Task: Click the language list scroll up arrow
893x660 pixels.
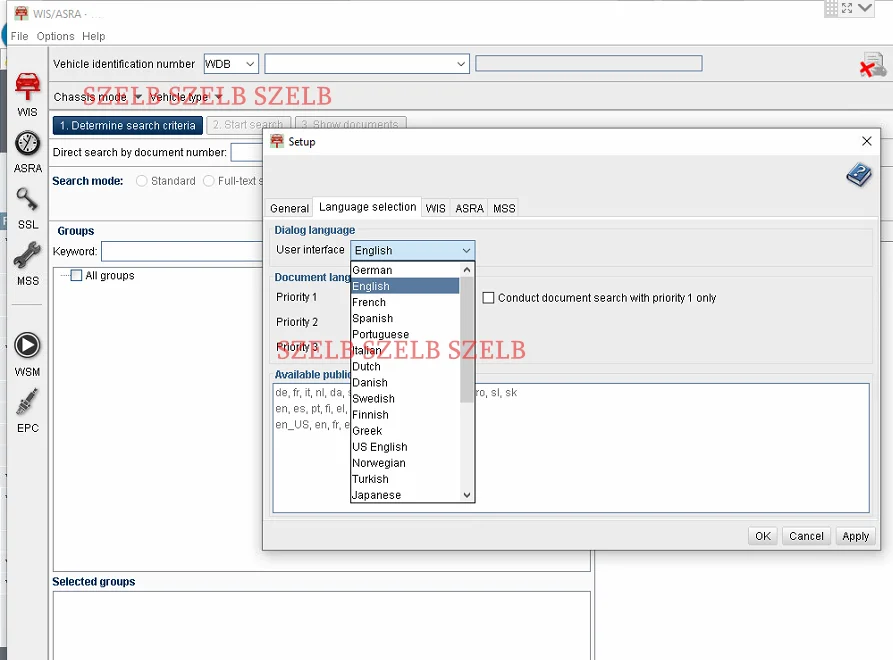Action: (467, 269)
